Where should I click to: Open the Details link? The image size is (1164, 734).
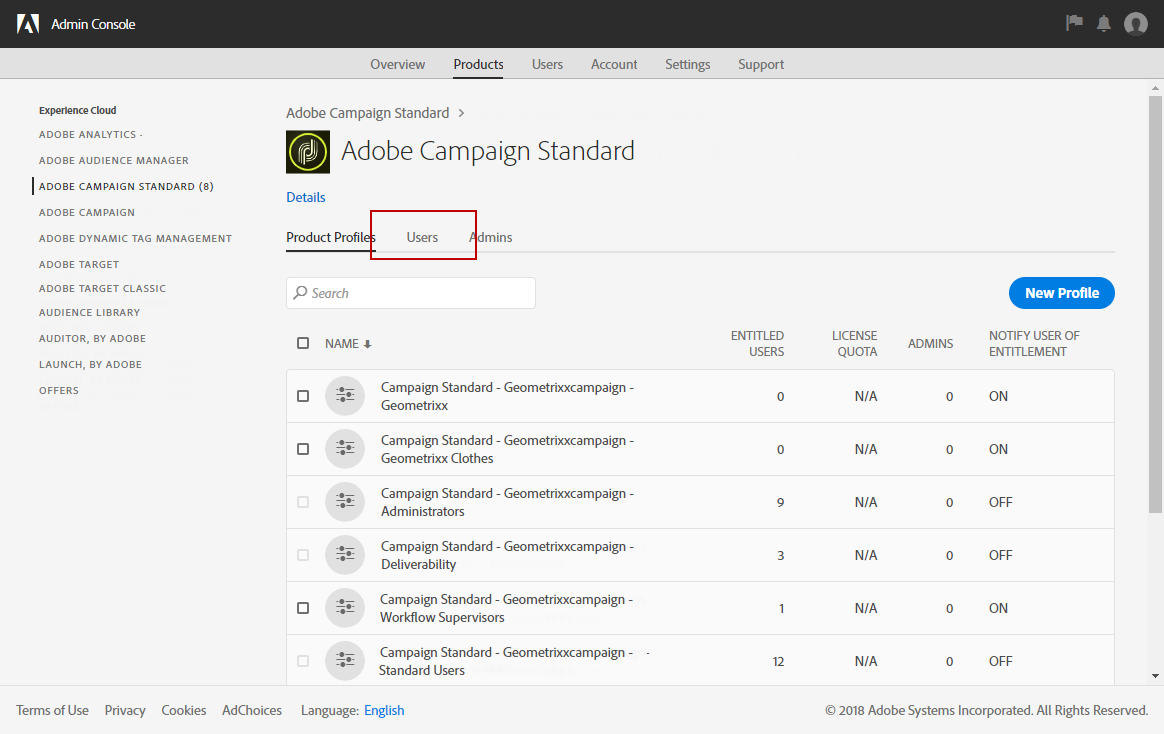pyautogui.click(x=305, y=197)
